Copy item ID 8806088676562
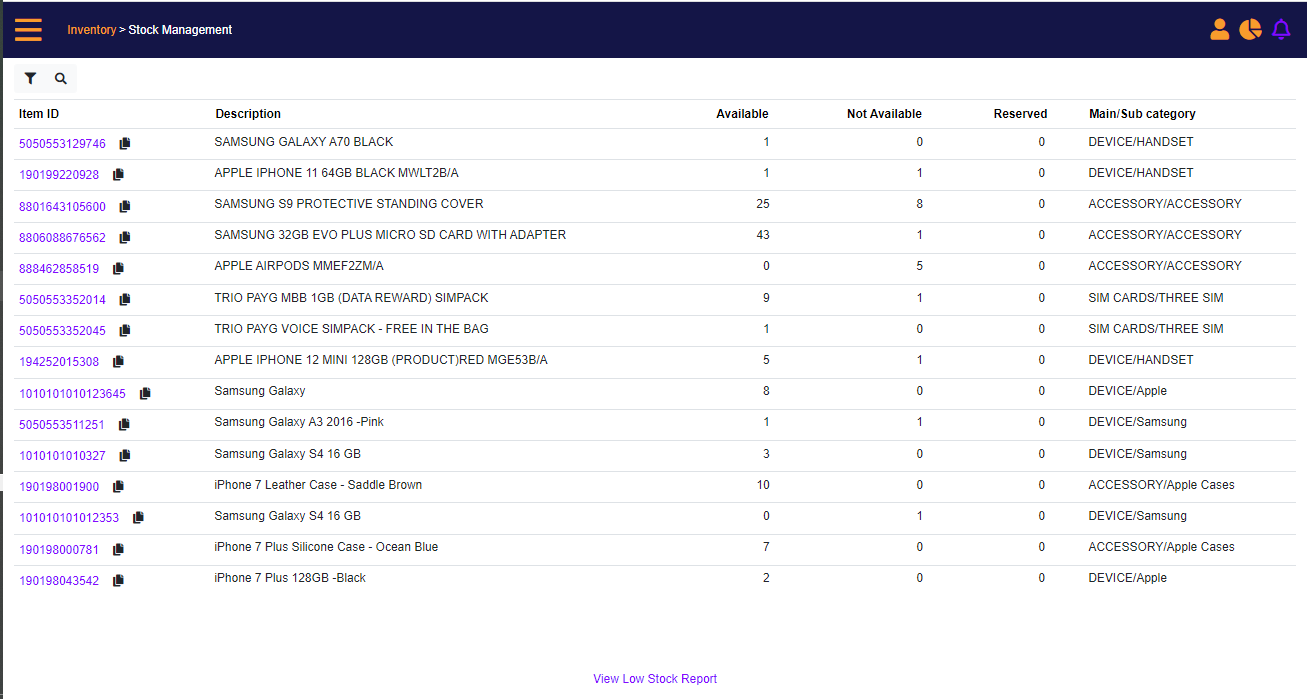The image size is (1307, 699). click(125, 238)
